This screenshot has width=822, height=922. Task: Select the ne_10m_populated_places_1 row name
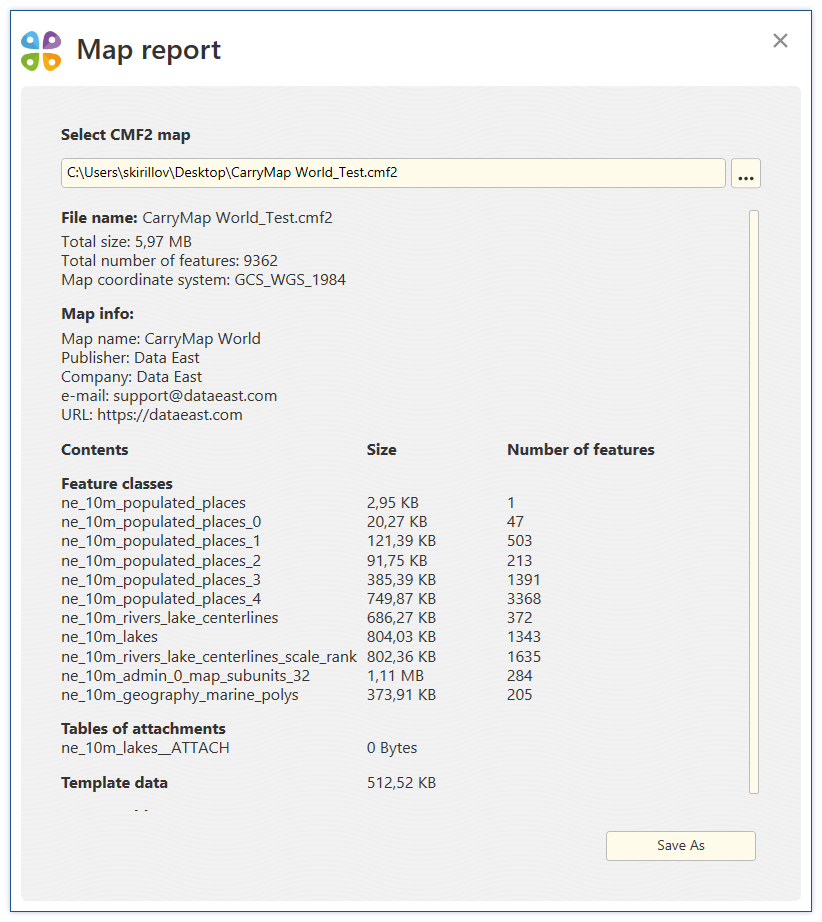[161, 541]
